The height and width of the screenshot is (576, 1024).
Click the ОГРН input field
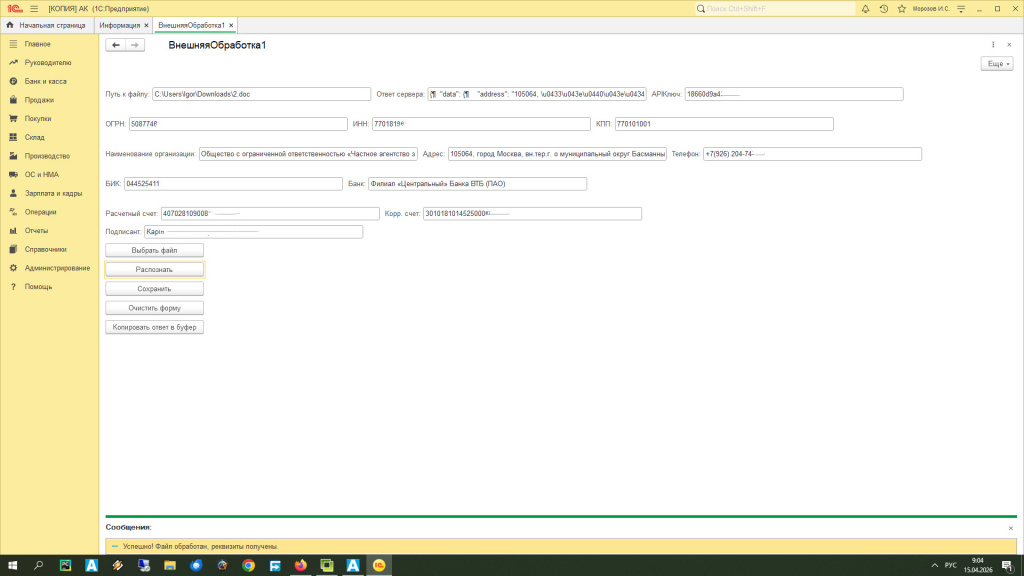pyautogui.click(x=238, y=124)
